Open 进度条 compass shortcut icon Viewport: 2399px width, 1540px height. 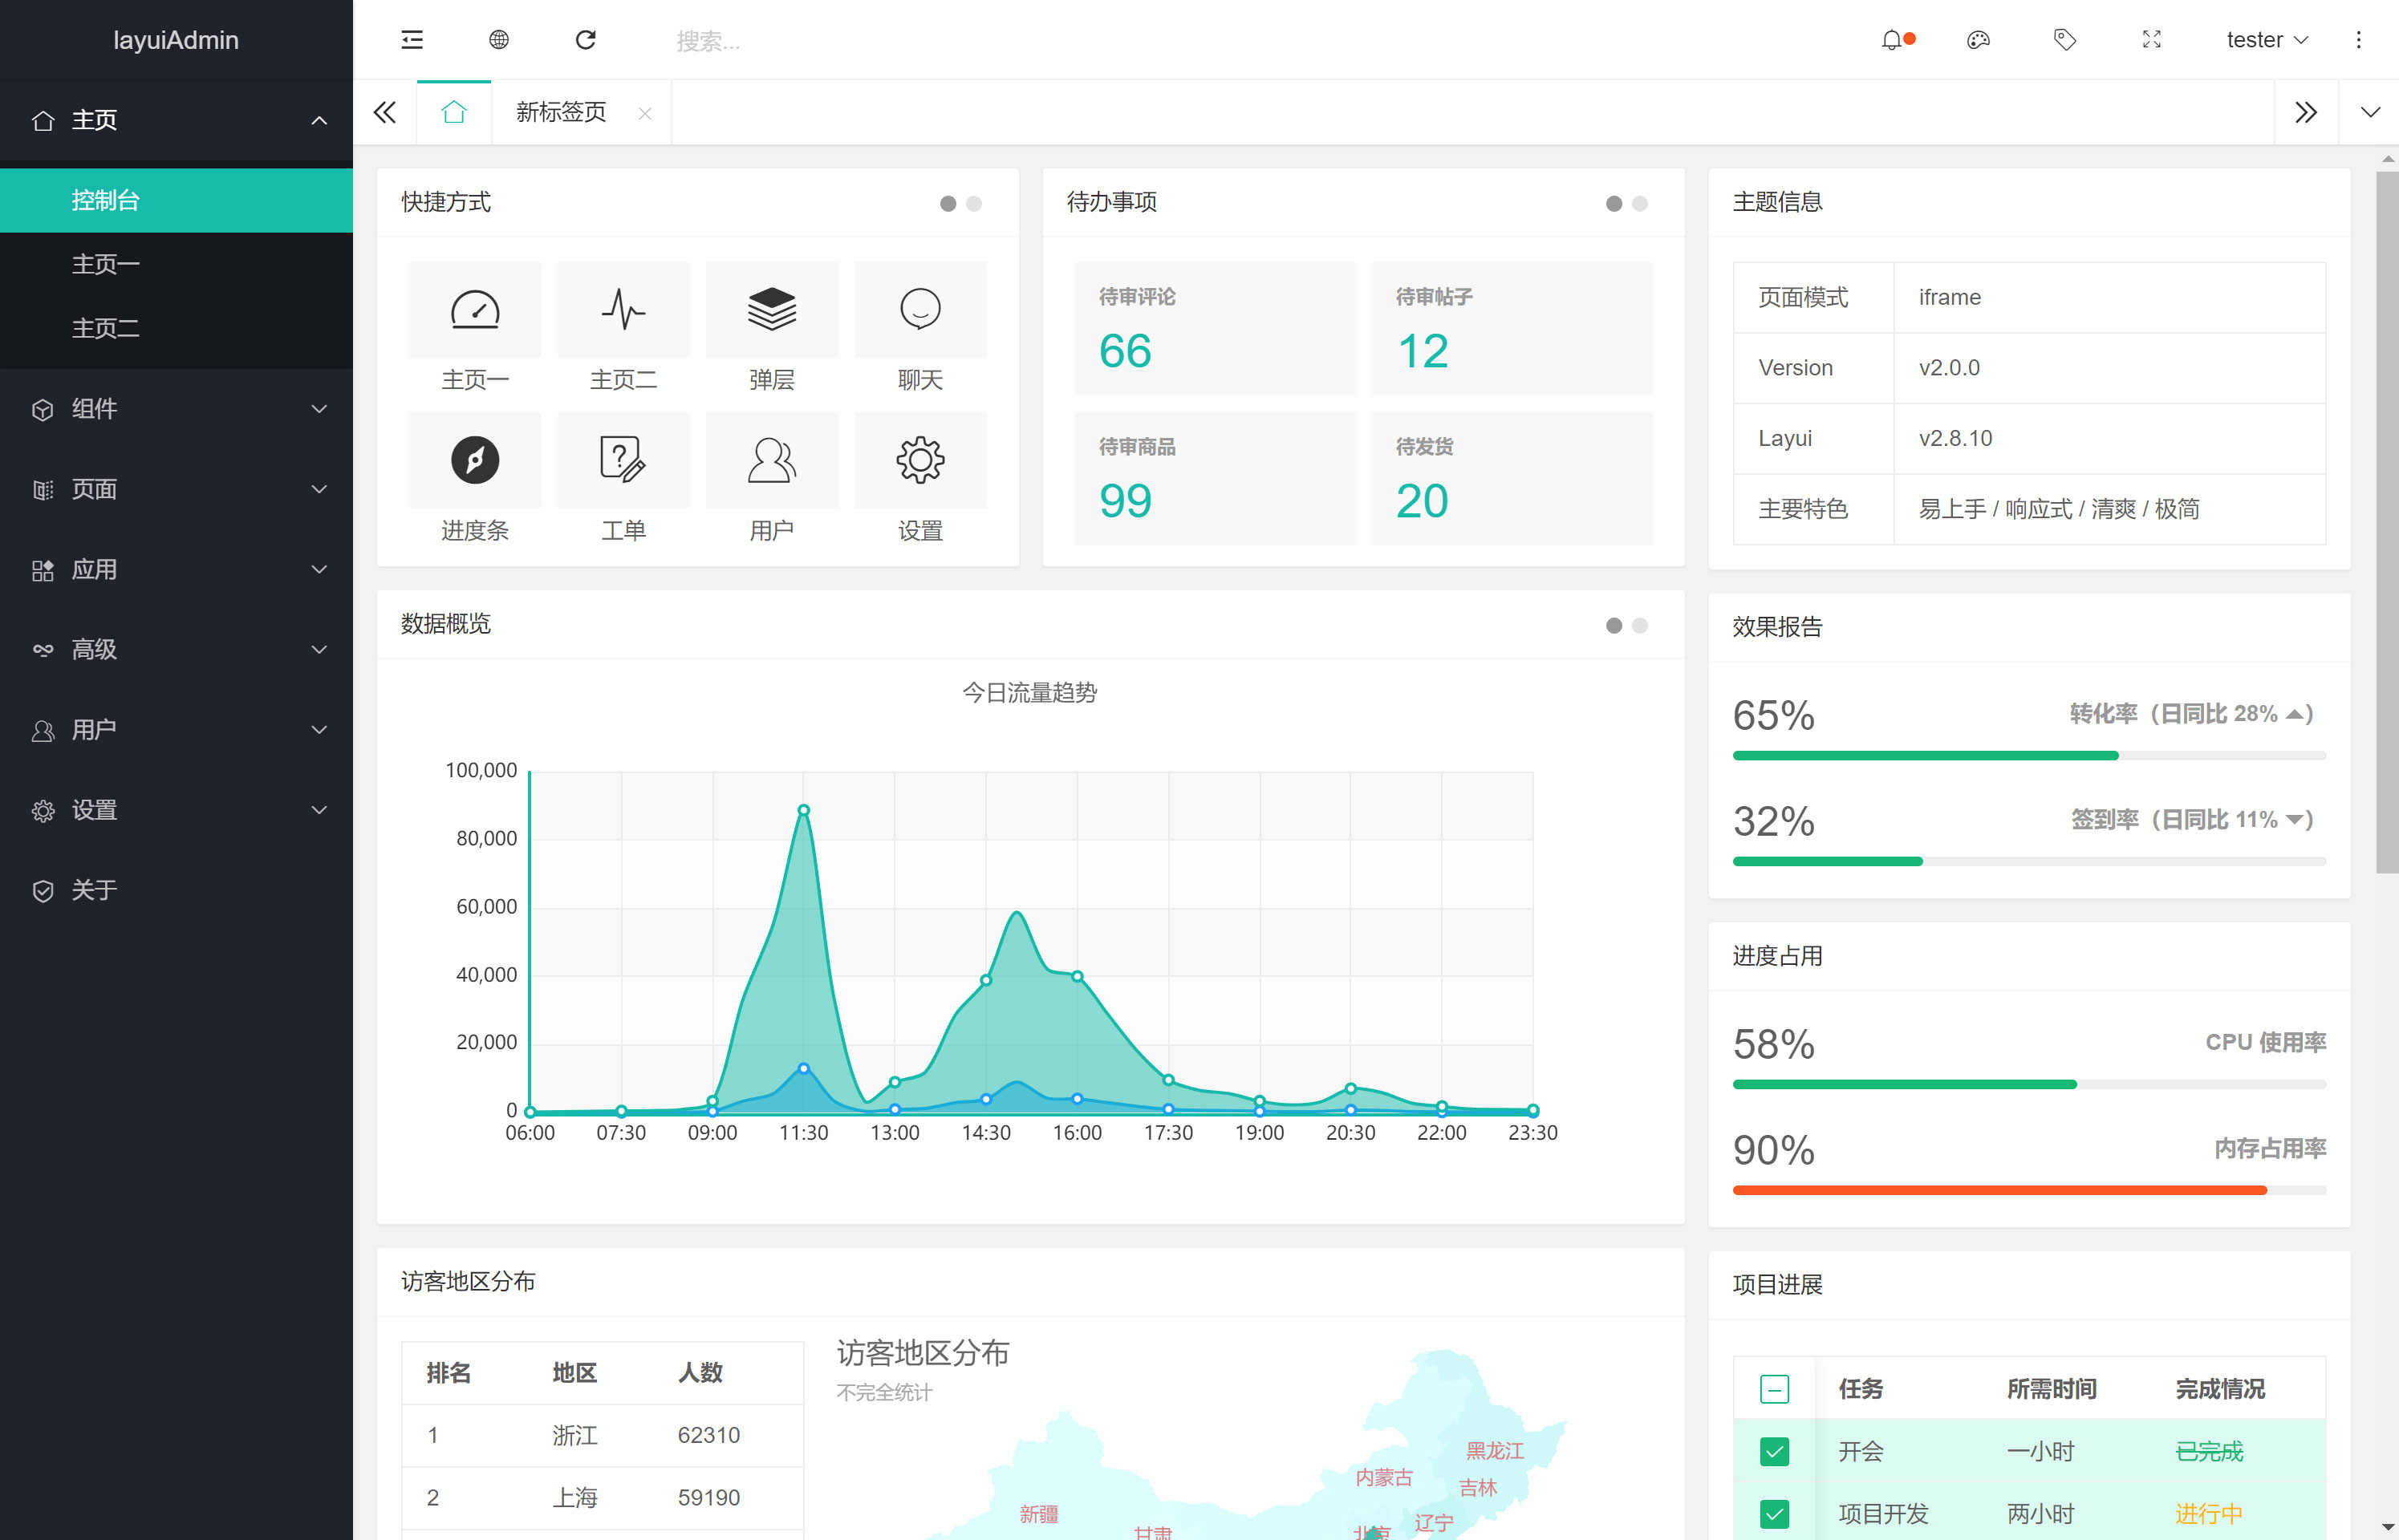click(x=475, y=460)
